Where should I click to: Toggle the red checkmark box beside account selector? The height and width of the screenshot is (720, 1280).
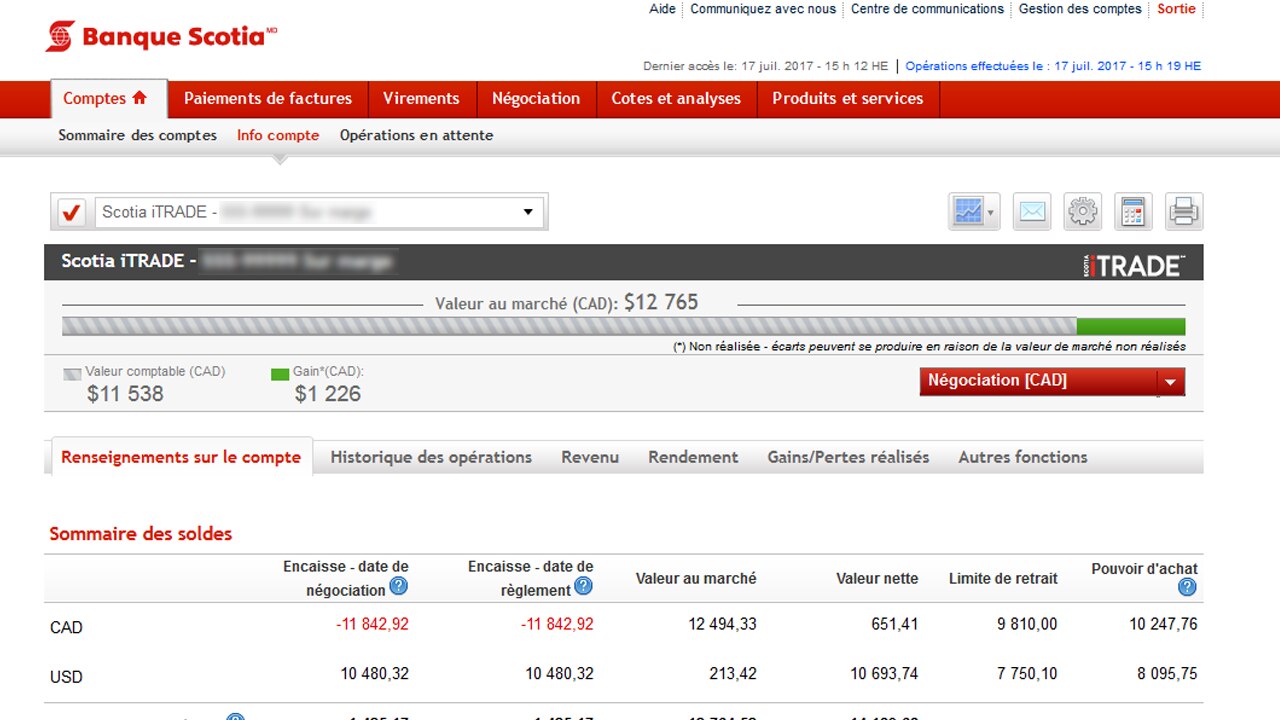71,212
